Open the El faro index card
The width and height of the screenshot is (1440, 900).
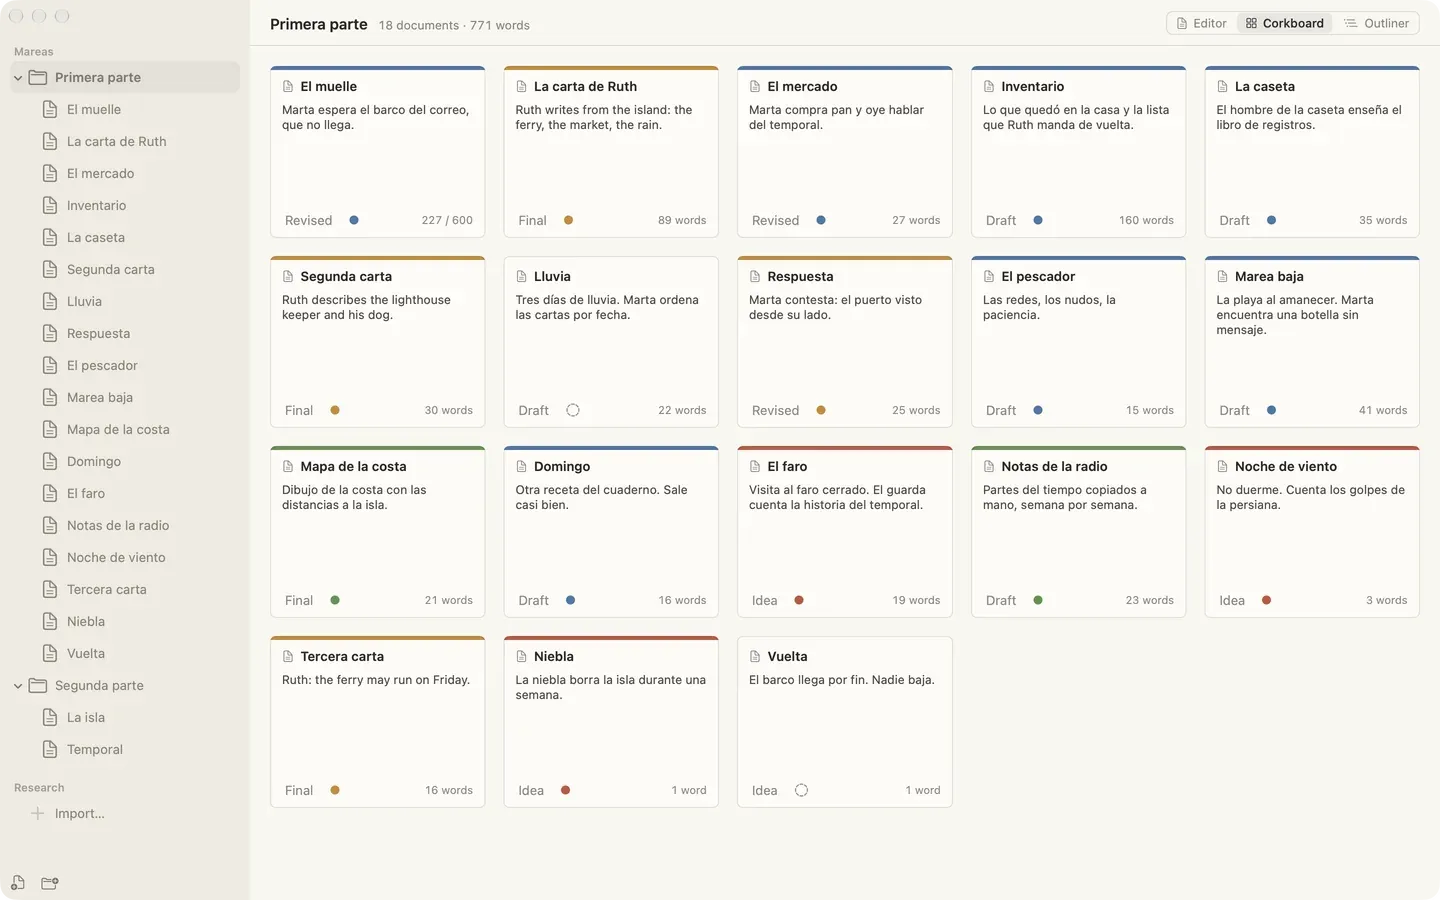click(x=845, y=532)
